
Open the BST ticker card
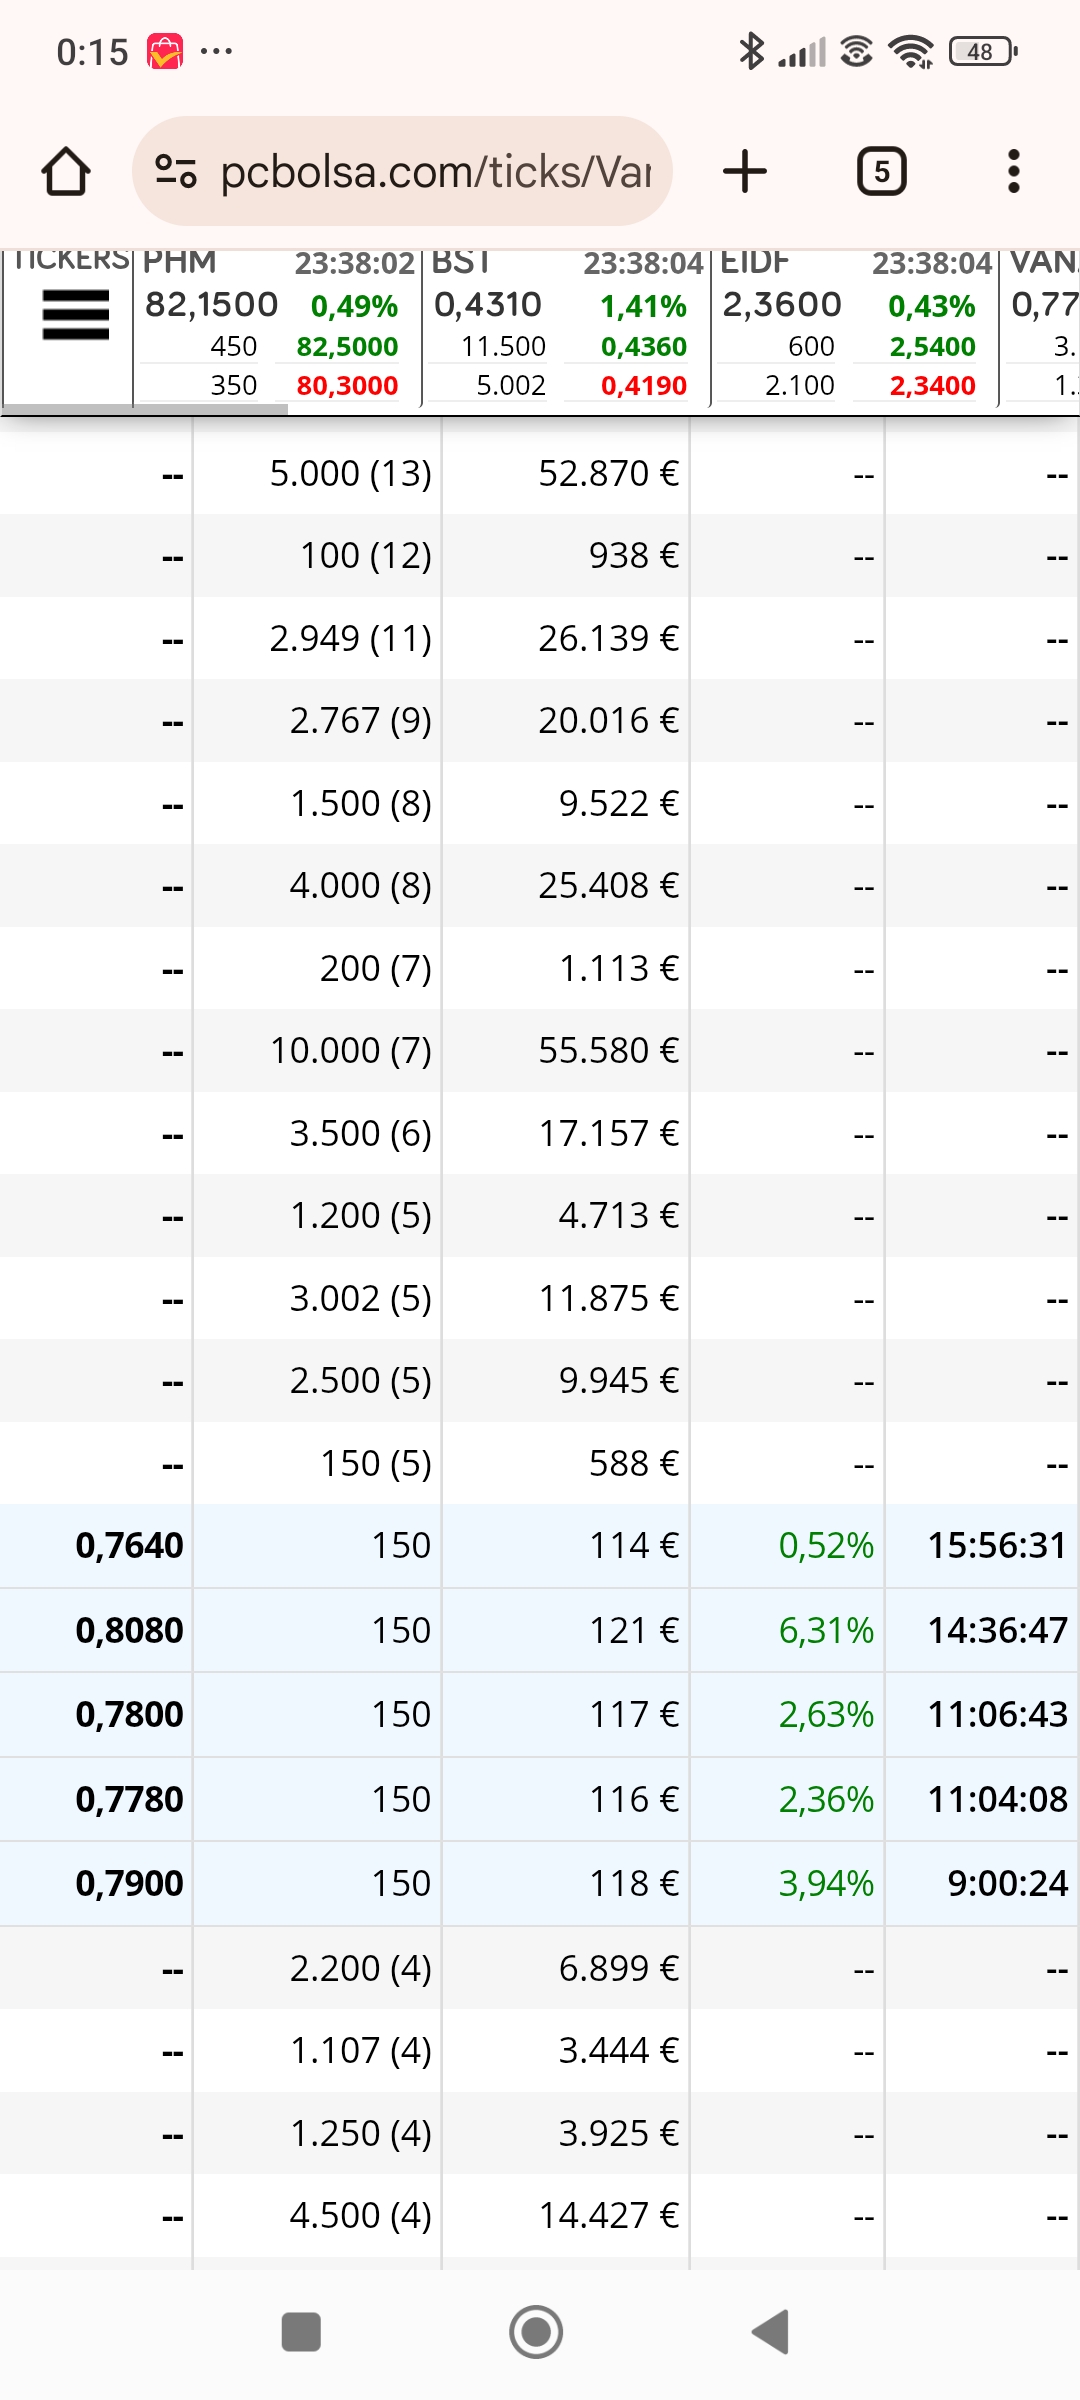(x=566, y=326)
